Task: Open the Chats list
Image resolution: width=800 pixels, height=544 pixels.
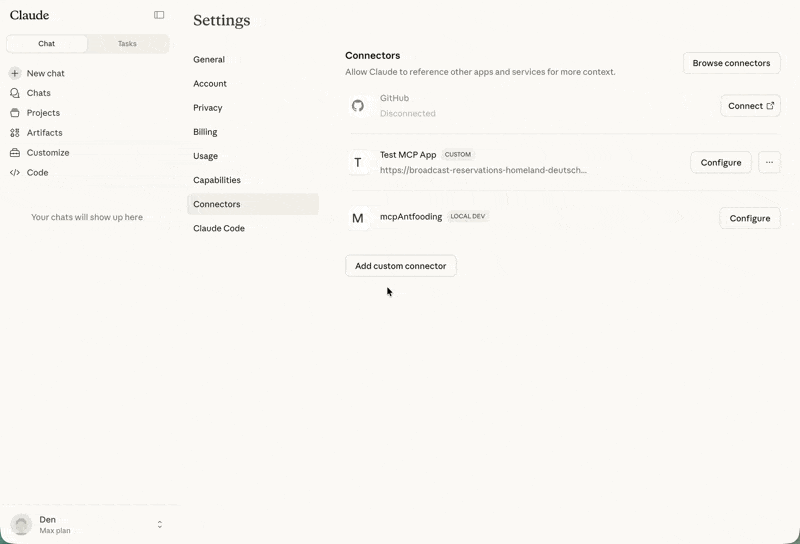Action: 38,93
